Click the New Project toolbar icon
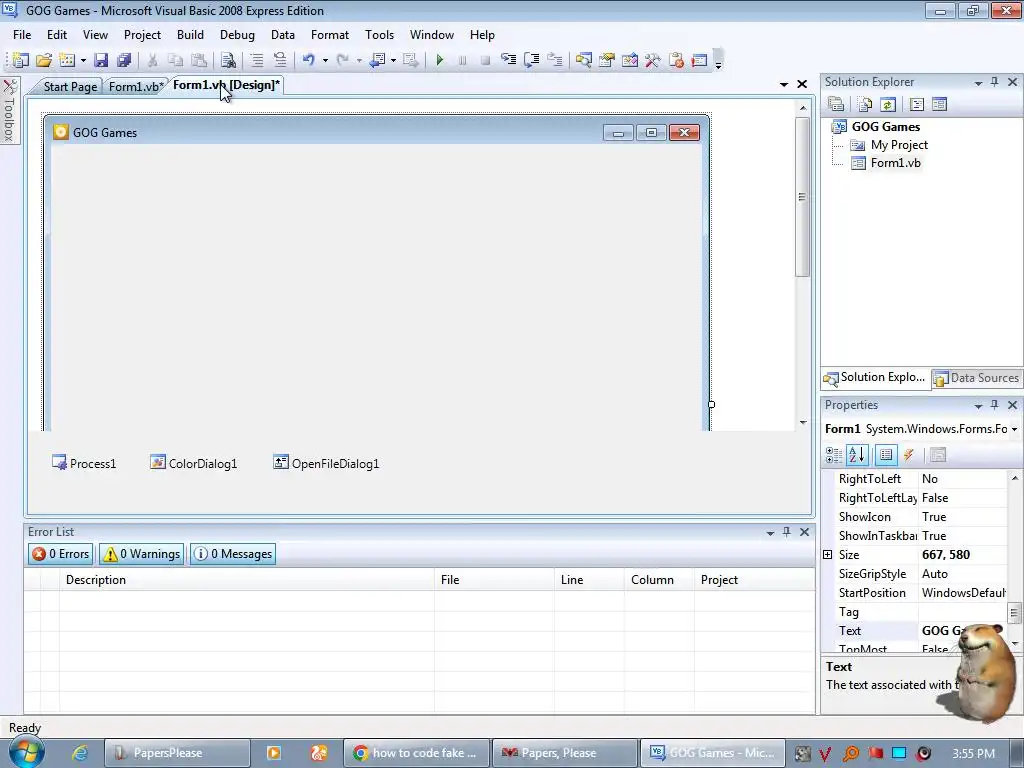Screen dimensions: 1024x768 tap(20, 60)
